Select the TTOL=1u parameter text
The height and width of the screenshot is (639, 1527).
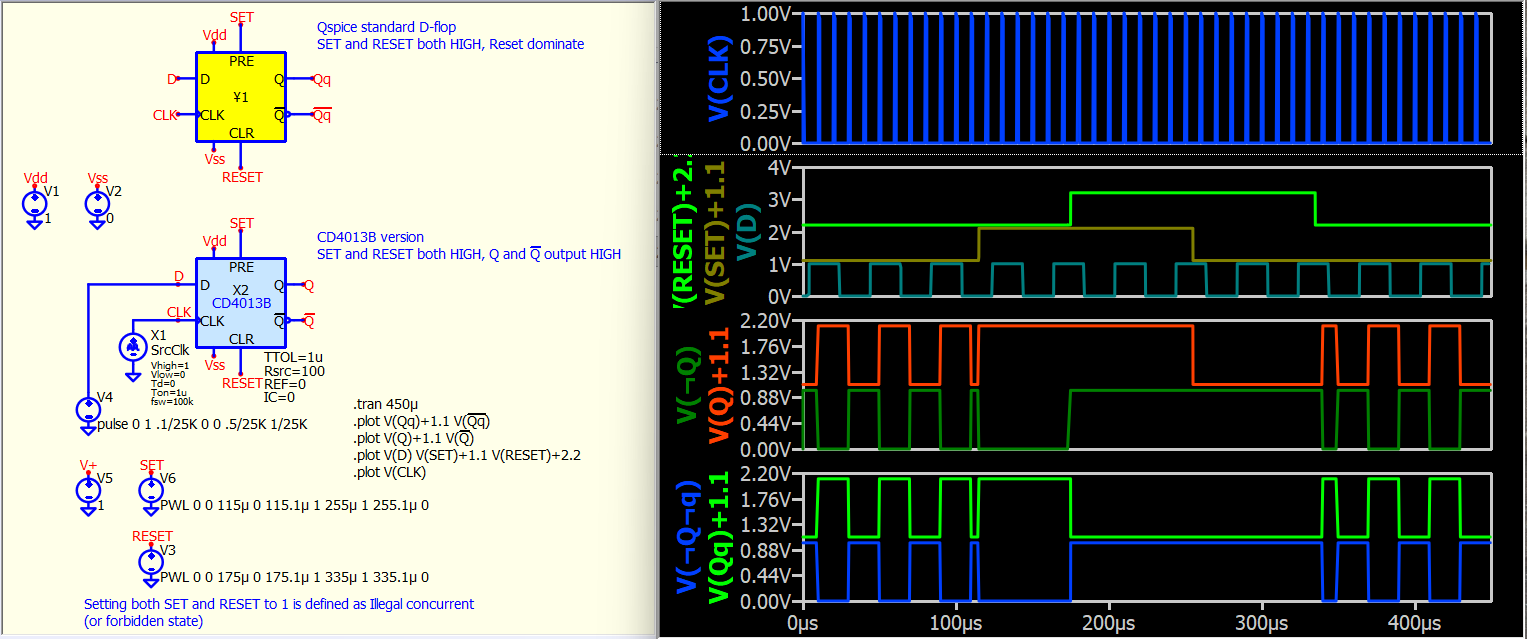[x=293, y=356]
